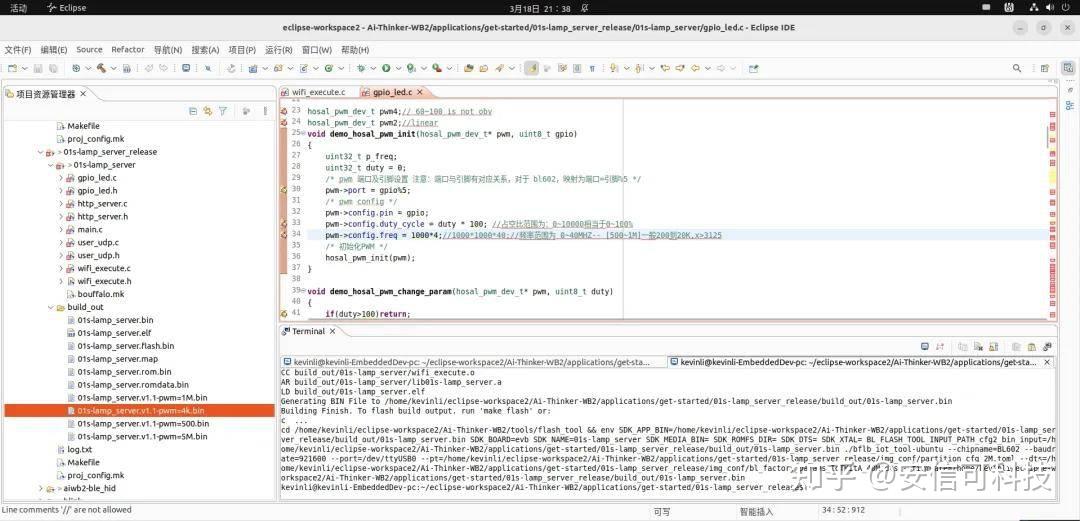The height and width of the screenshot is (521, 1080).
Task: Expand the gpio_led.c tree node
Action: pyautogui.click(x=61, y=178)
